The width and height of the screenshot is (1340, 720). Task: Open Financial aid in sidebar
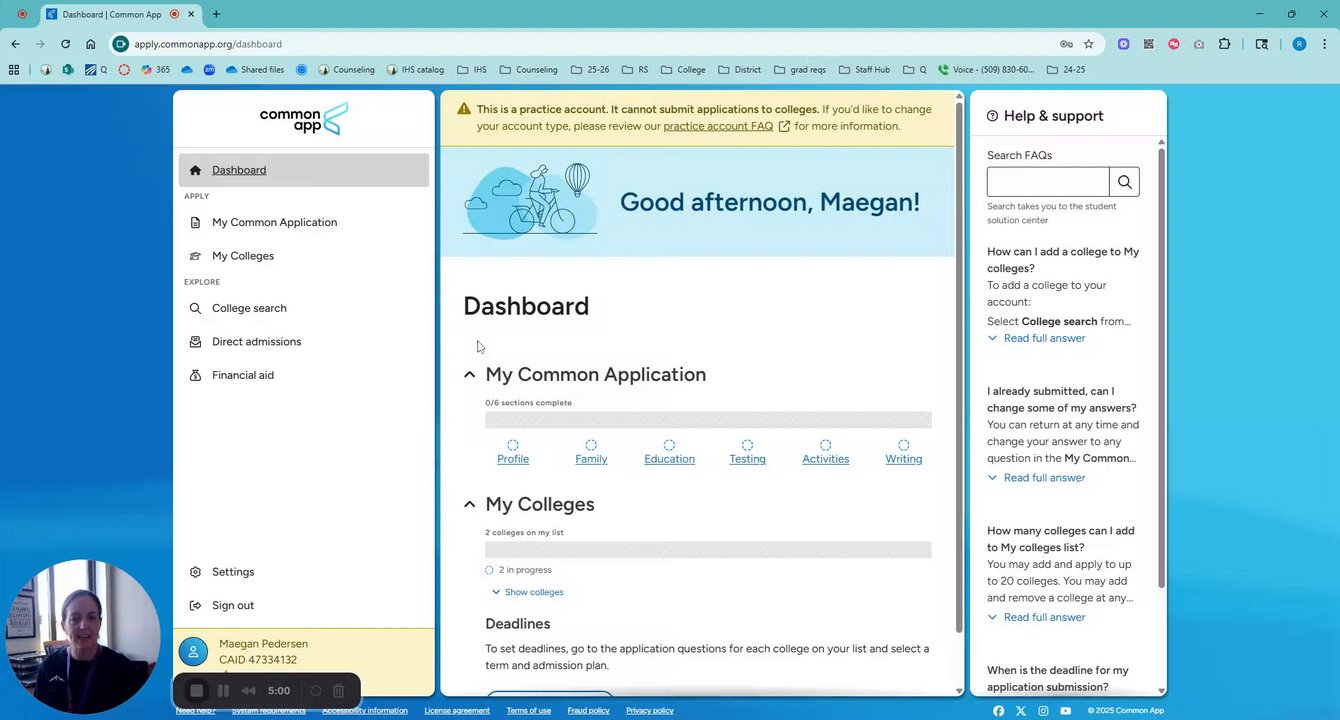[x=304, y=375]
